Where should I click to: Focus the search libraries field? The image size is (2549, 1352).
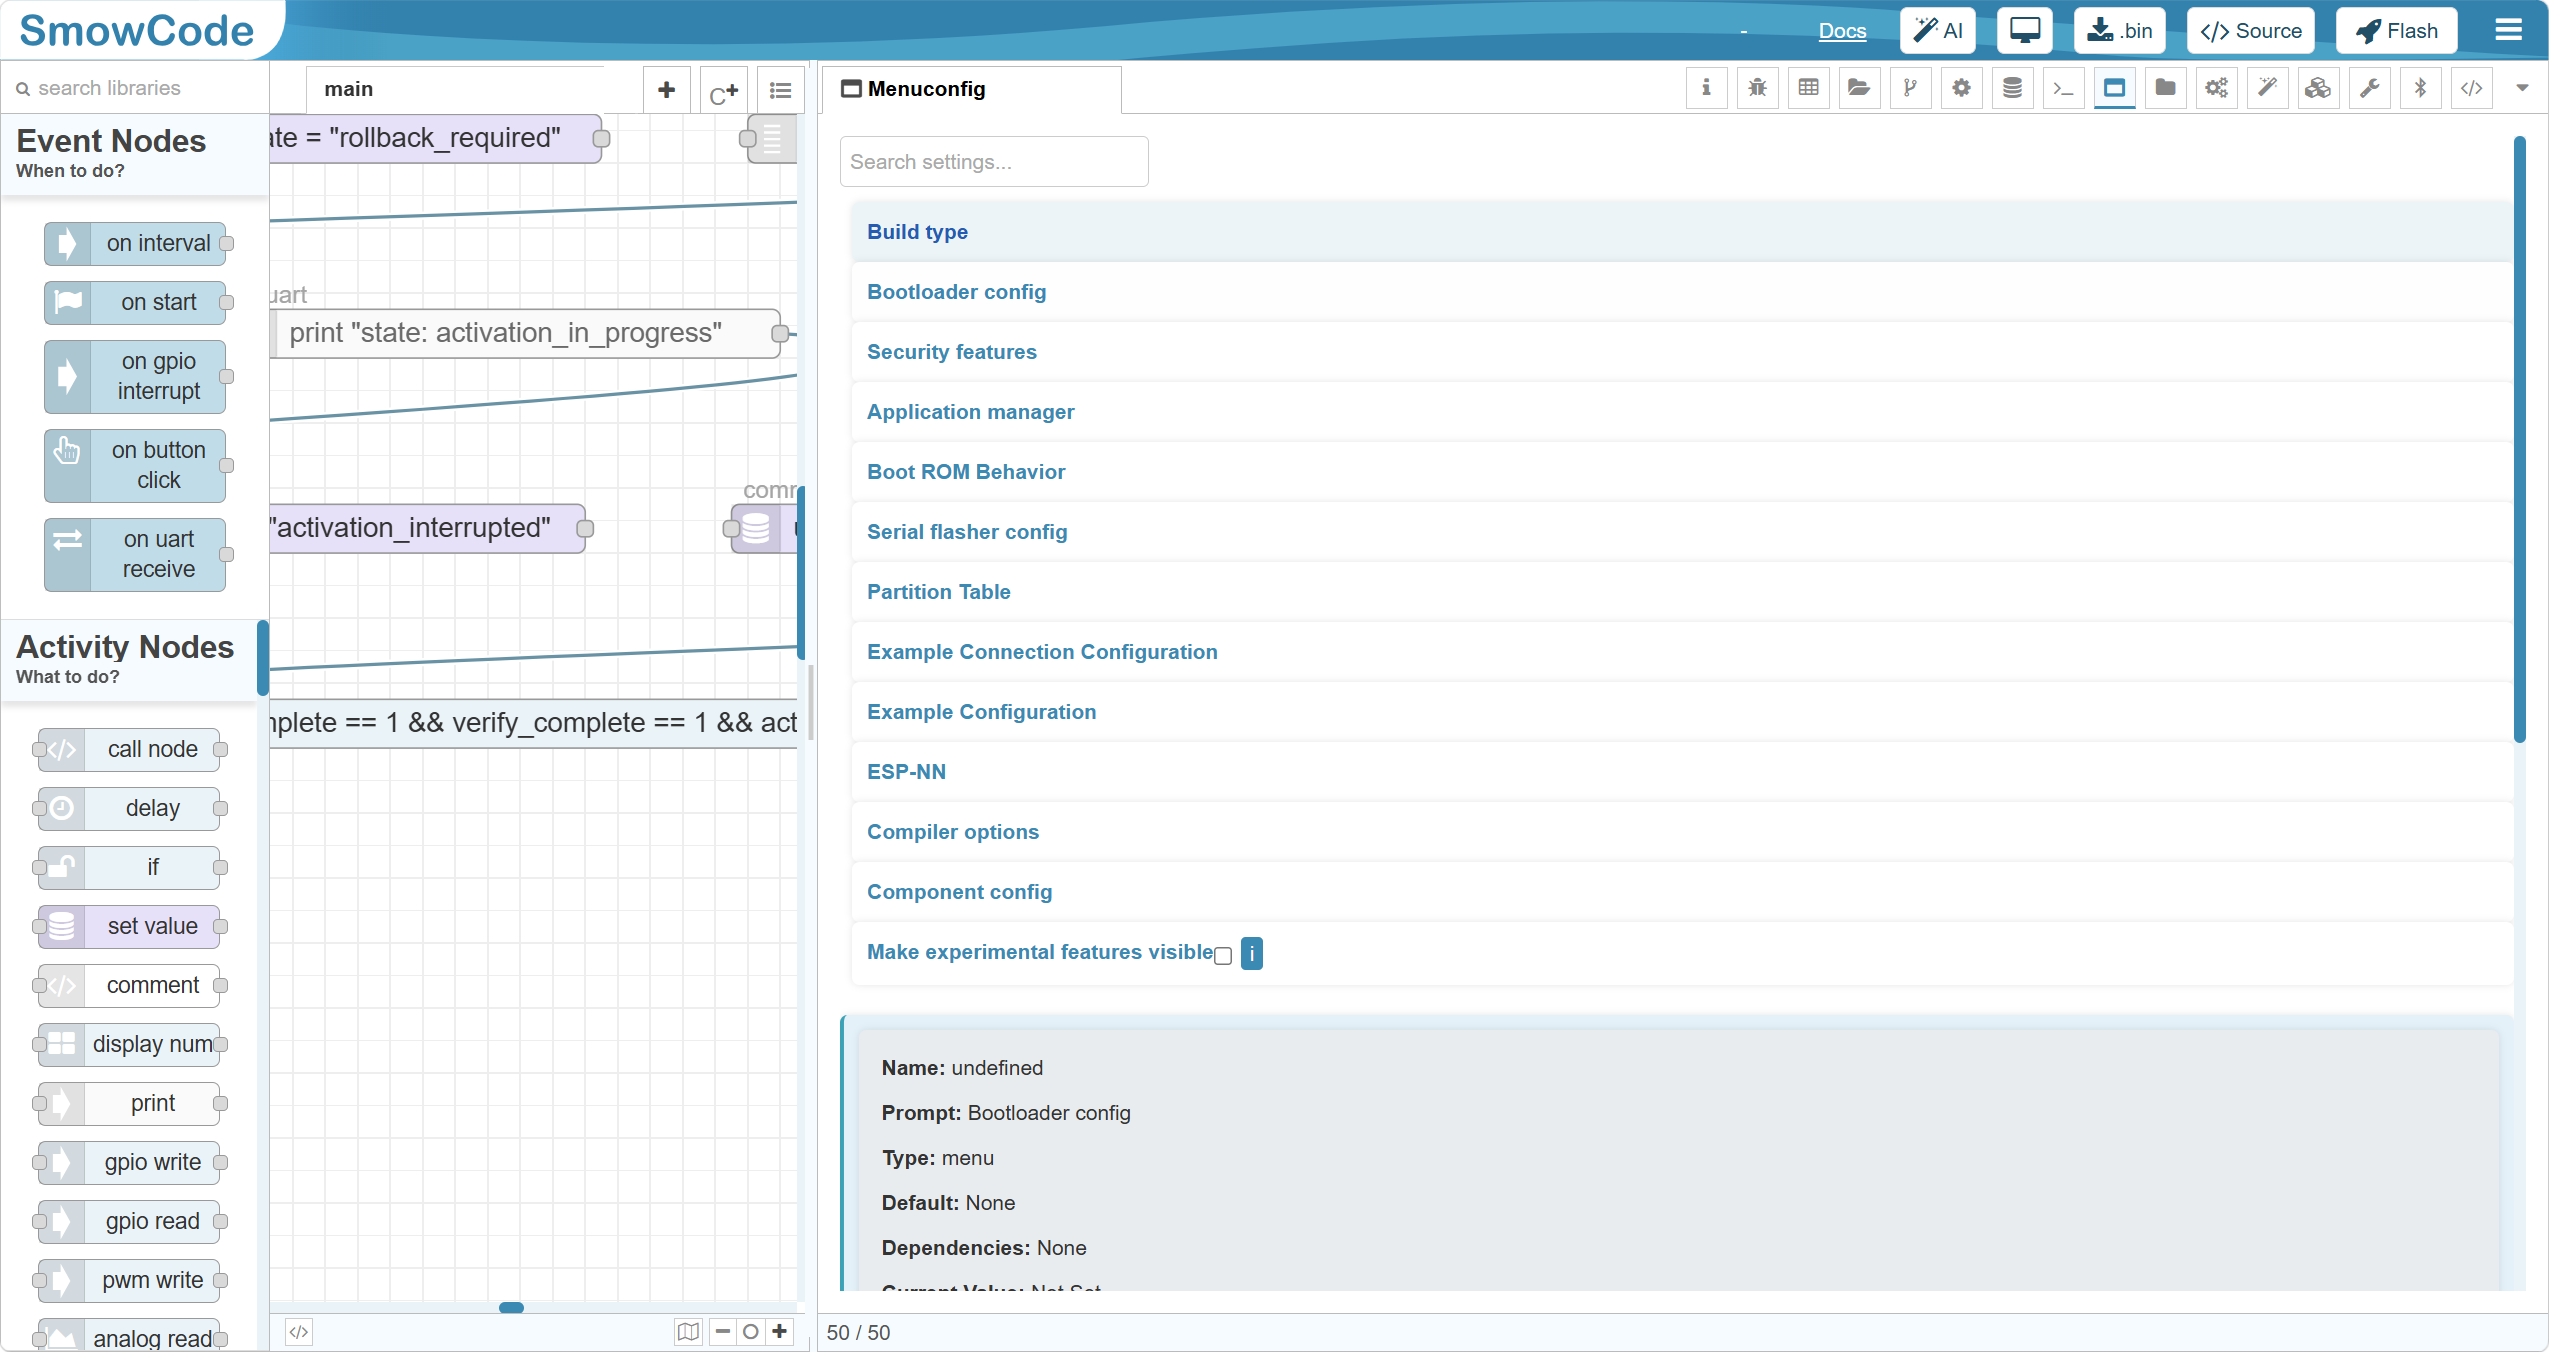point(135,88)
